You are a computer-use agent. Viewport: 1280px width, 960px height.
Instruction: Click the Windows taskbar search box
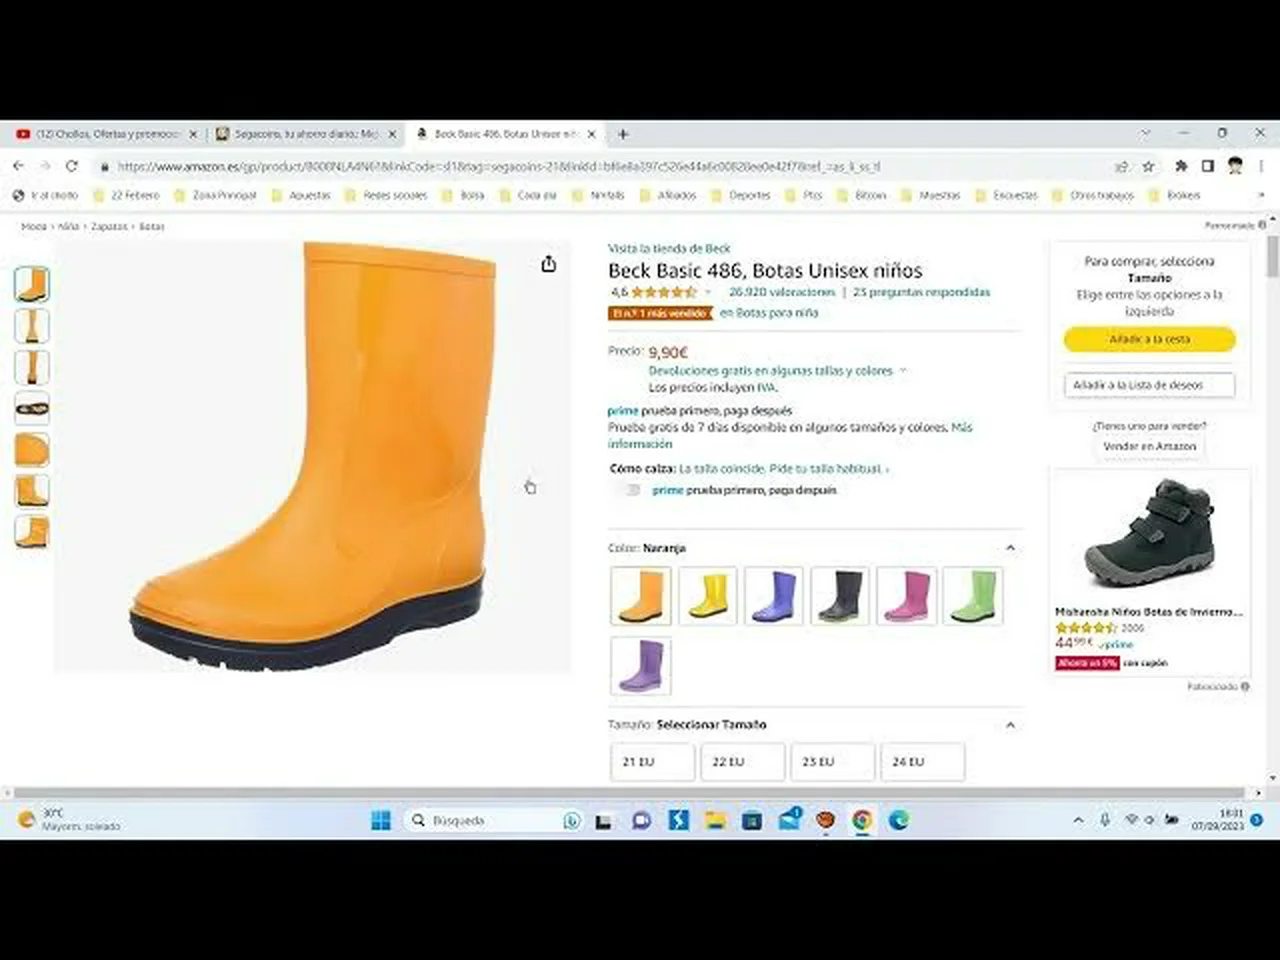pos(494,821)
